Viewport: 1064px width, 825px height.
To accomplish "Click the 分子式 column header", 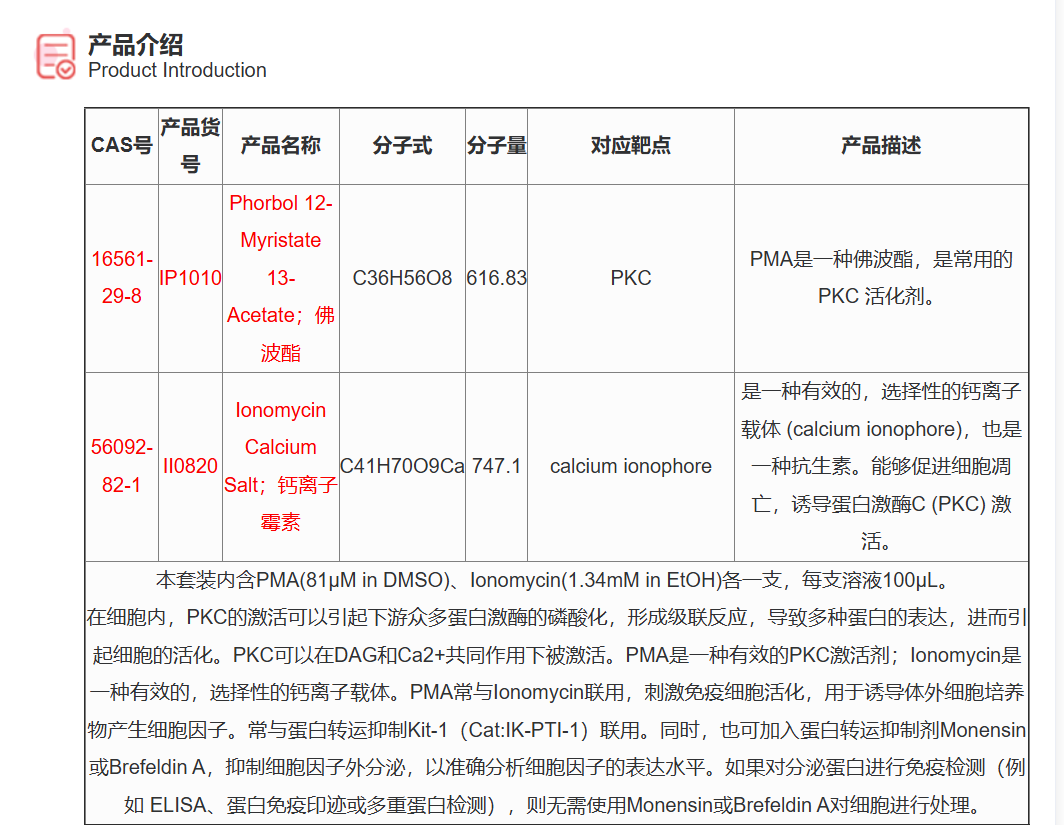I will click(402, 145).
